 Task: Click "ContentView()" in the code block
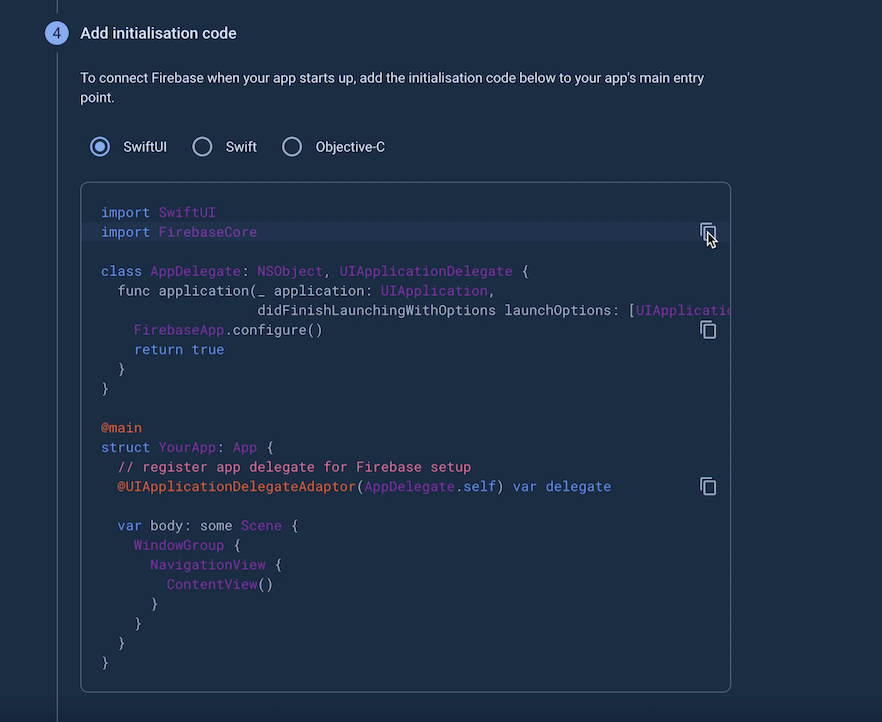click(219, 584)
